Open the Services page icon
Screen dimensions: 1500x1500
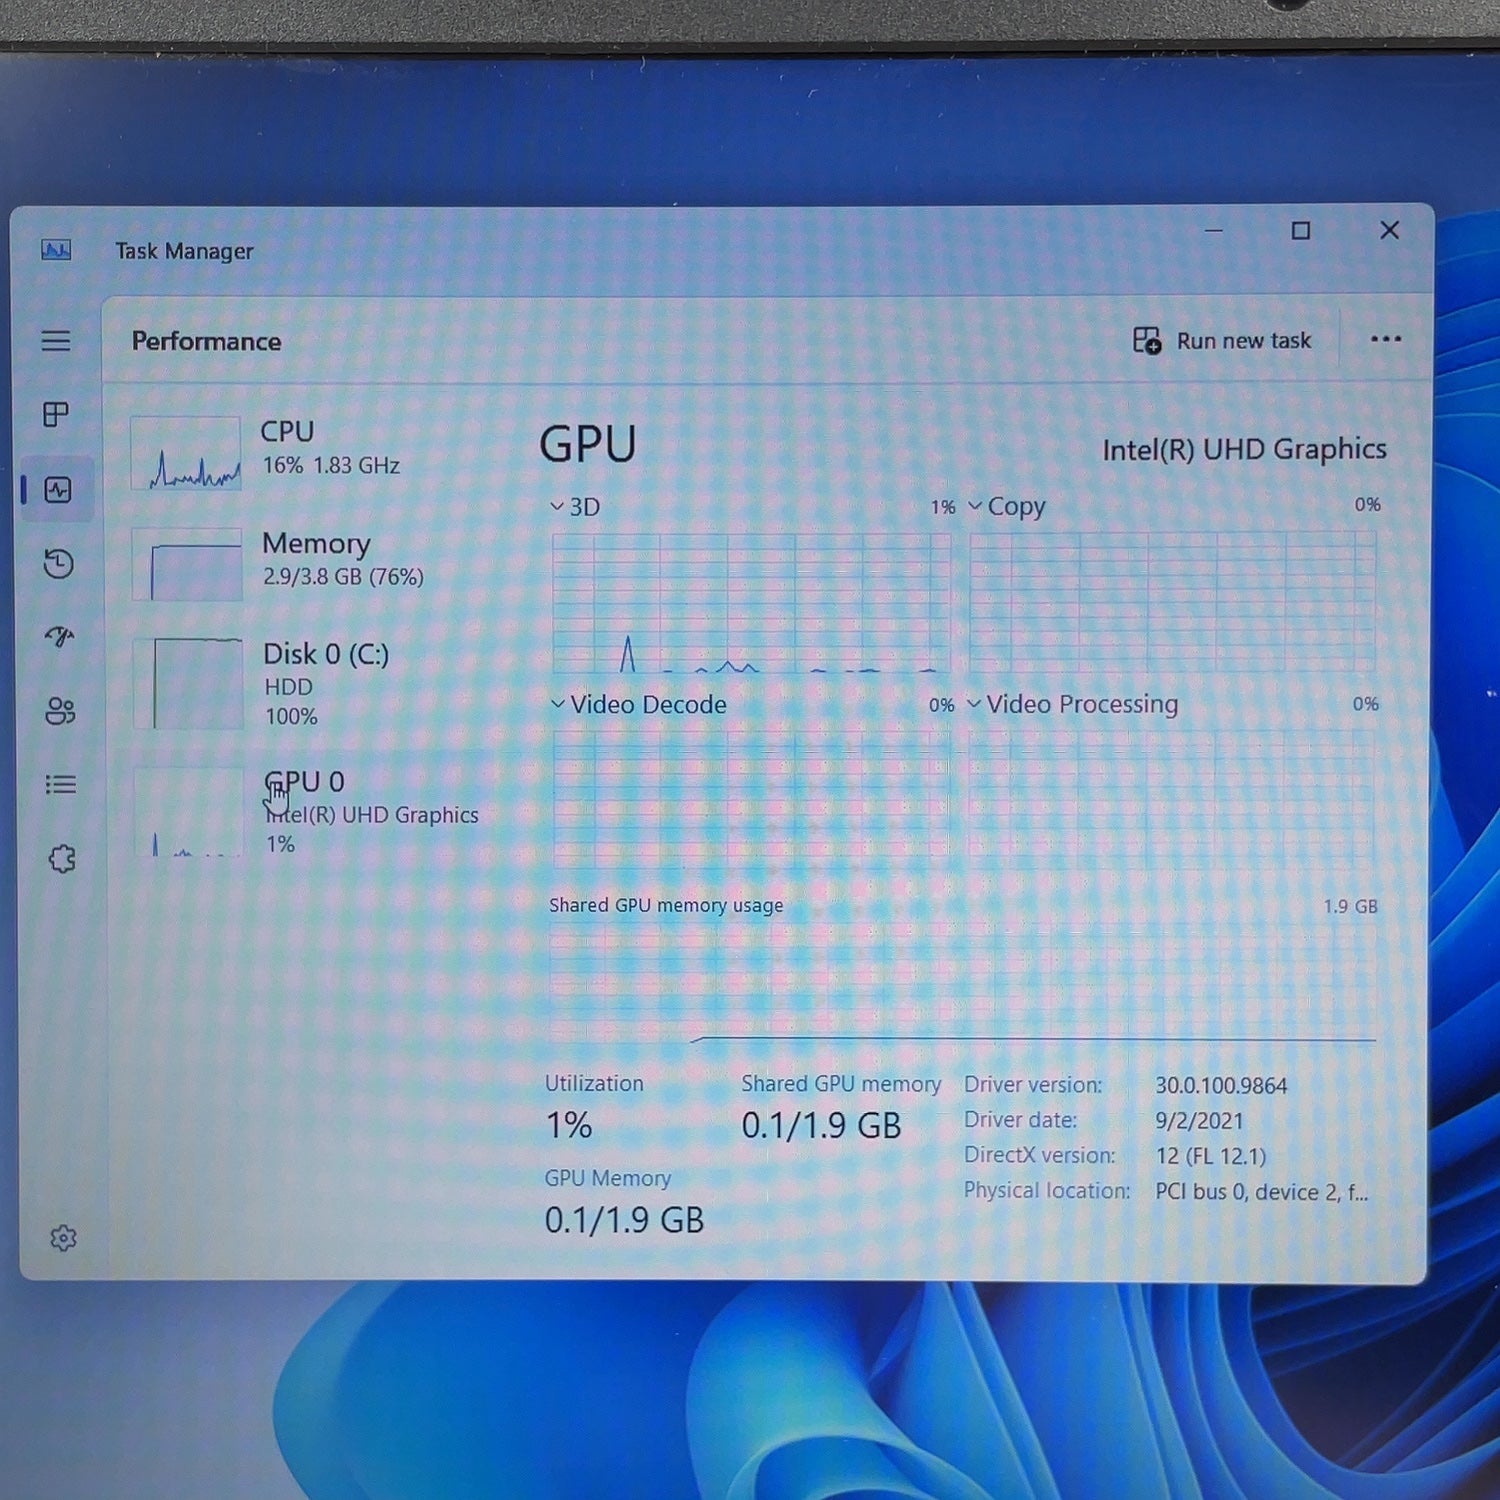62,858
